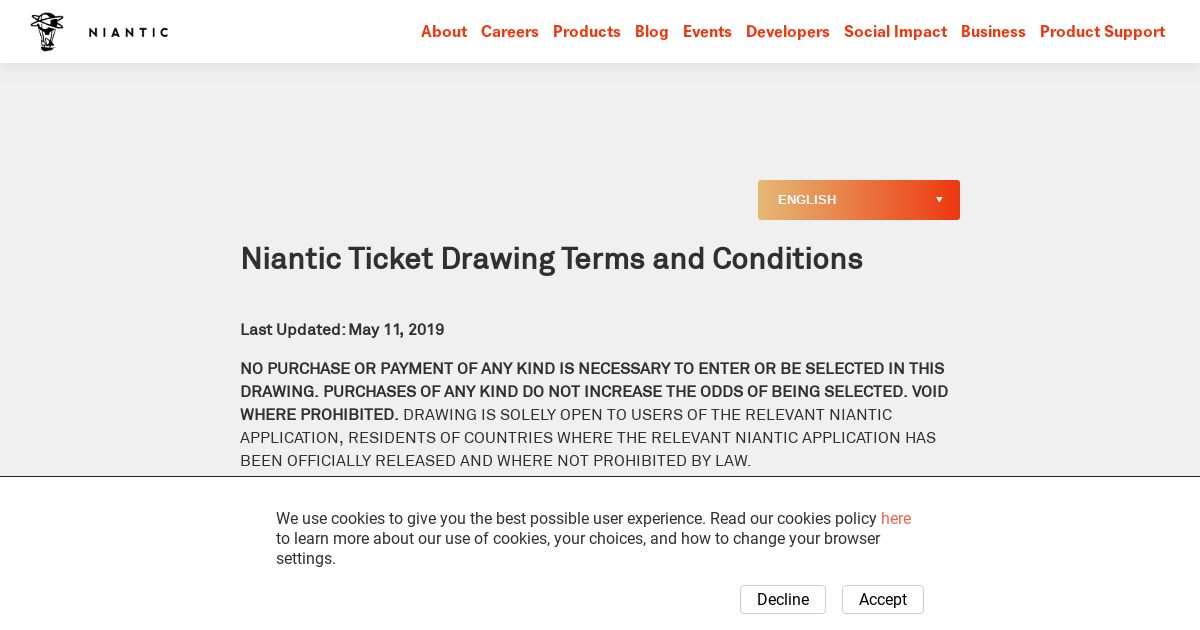This screenshot has height=630, width=1200.
Task: Open the Products navigation link
Action: (x=587, y=32)
